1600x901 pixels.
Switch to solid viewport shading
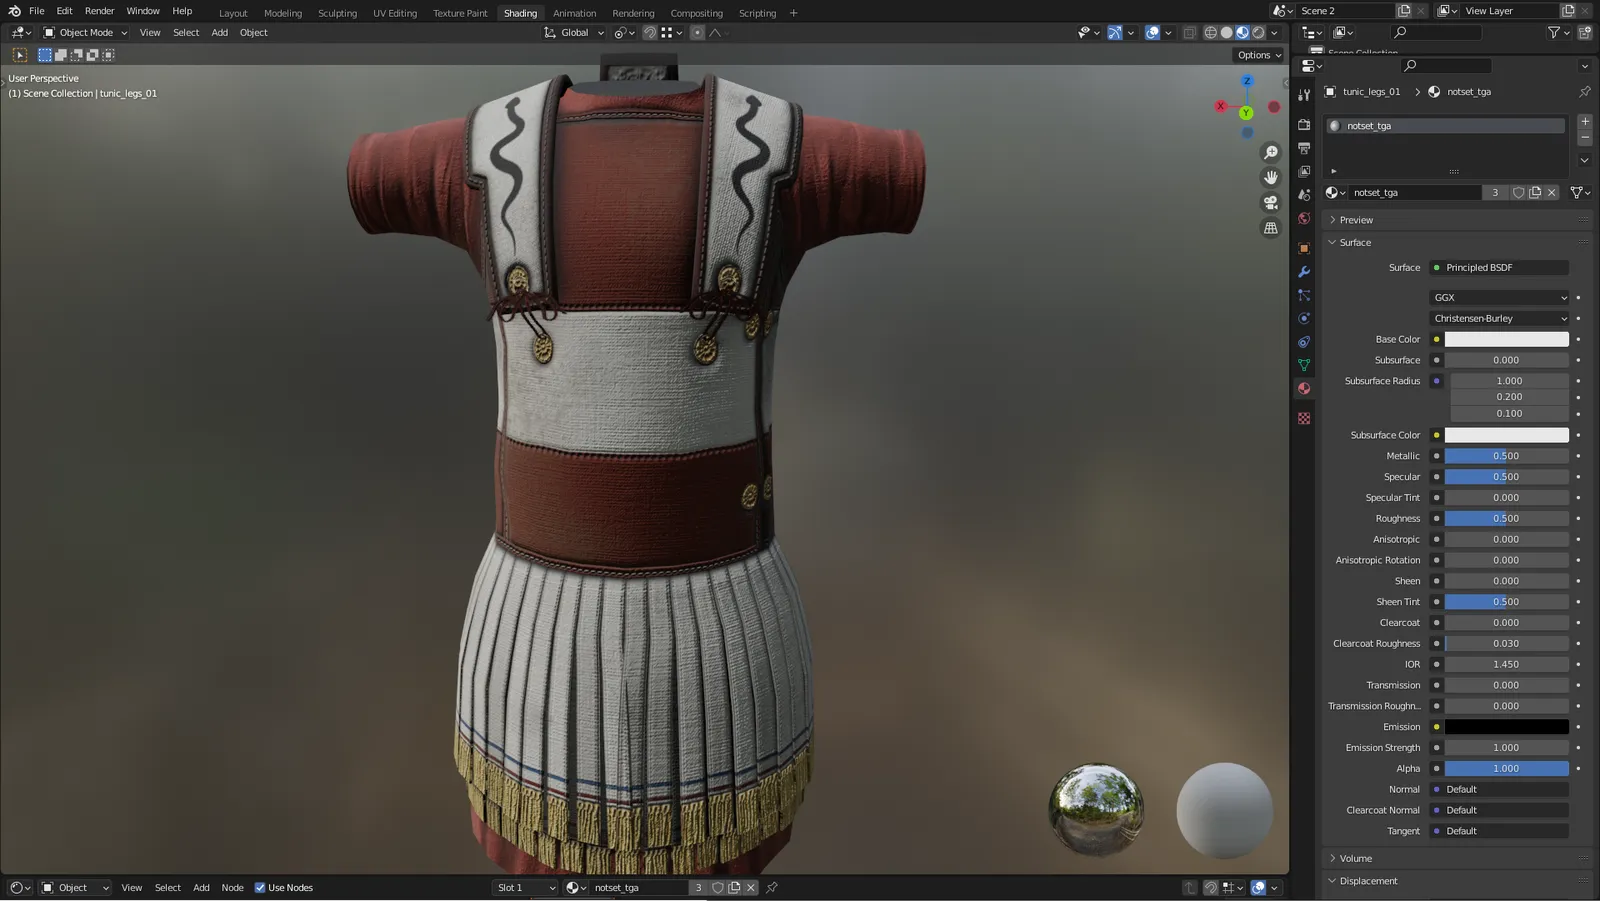(1226, 32)
